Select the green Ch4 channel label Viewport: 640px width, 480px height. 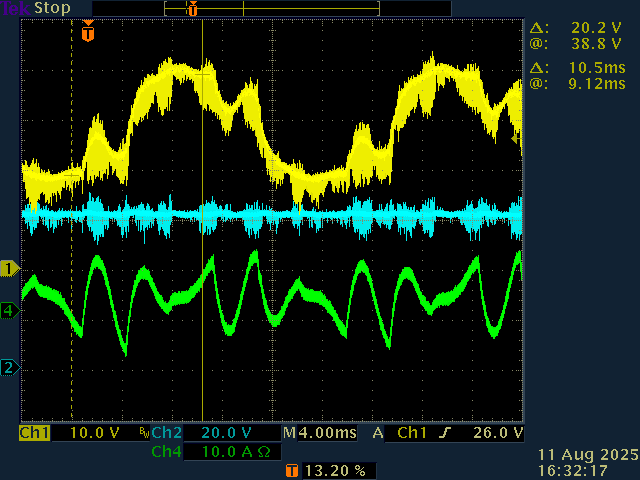point(166,452)
